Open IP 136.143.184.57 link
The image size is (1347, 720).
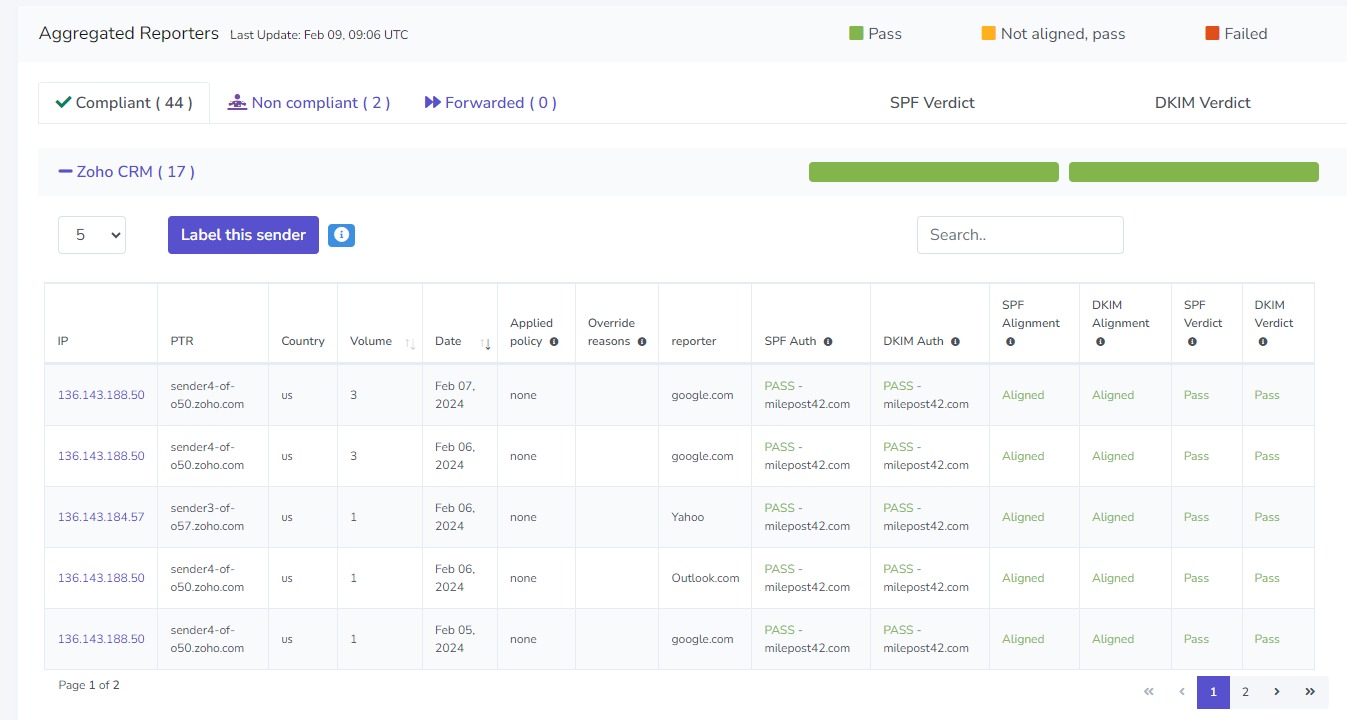(101, 517)
